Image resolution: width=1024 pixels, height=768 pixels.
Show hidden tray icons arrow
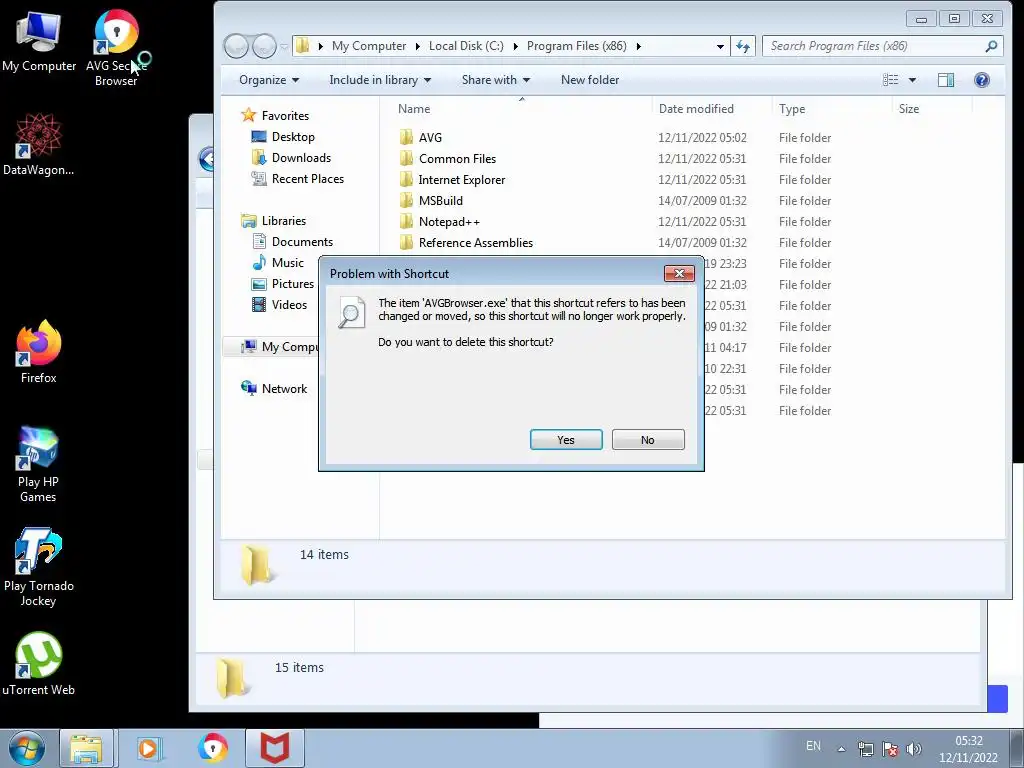tap(842, 749)
